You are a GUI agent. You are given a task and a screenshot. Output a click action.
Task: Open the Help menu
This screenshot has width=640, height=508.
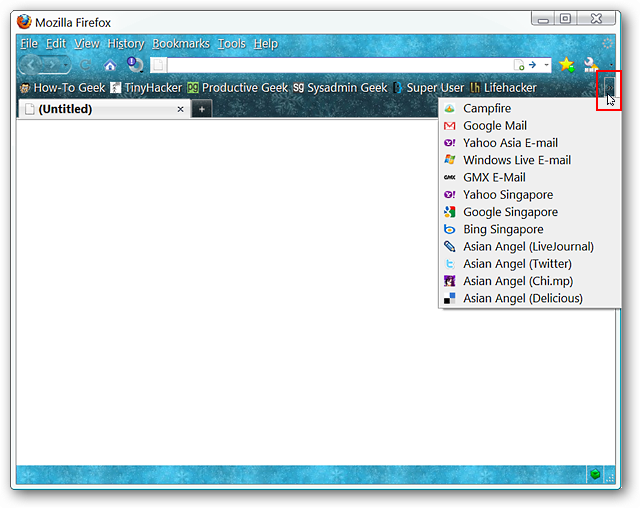pyautogui.click(x=266, y=44)
